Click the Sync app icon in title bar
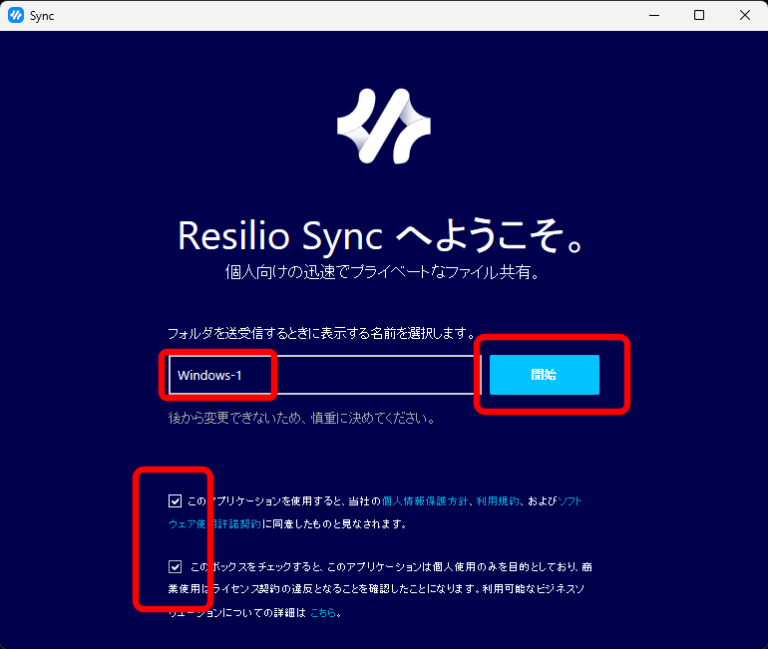This screenshot has height=649, width=768. point(15,15)
